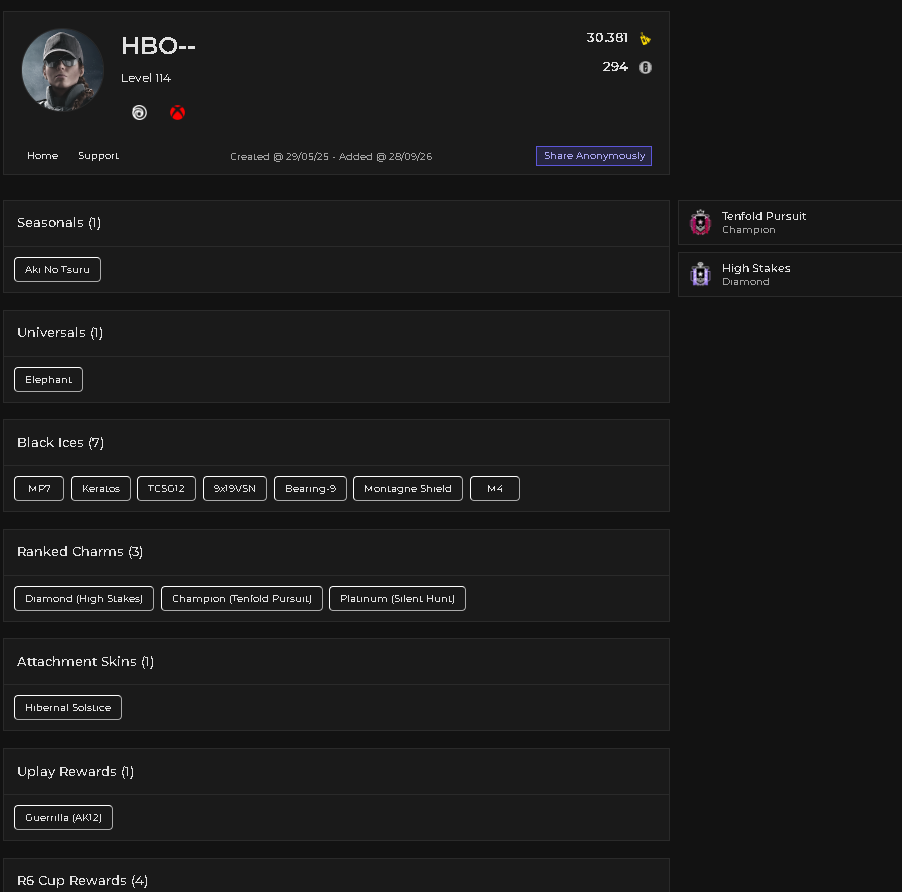Screen dimensions: 902x892
Task: Select the Aki No Tsuru seasonal skin
Action: 58,270
